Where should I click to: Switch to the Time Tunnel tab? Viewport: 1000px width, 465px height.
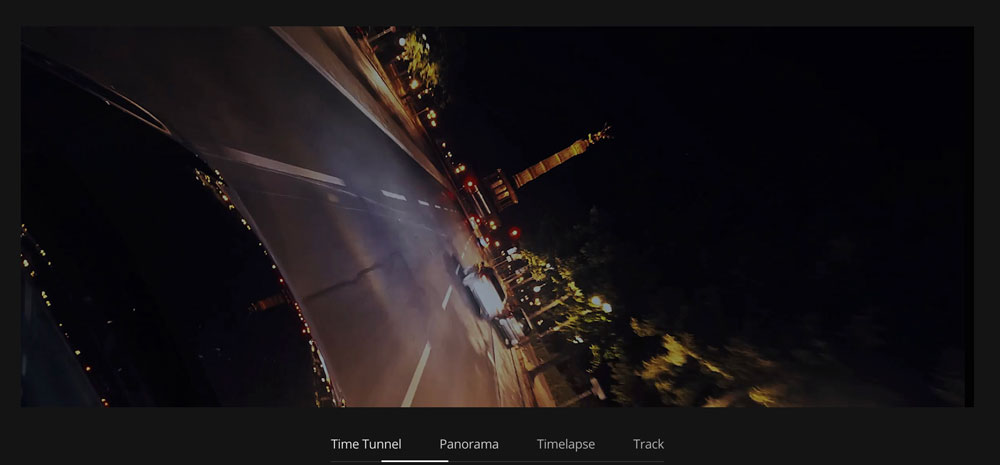366,444
